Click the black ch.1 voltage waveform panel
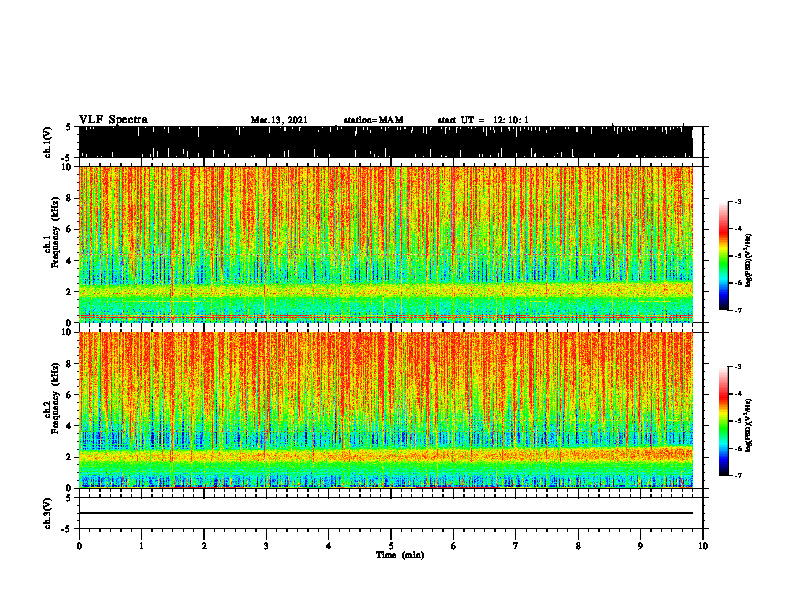The image size is (792, 612). (386, 142)
